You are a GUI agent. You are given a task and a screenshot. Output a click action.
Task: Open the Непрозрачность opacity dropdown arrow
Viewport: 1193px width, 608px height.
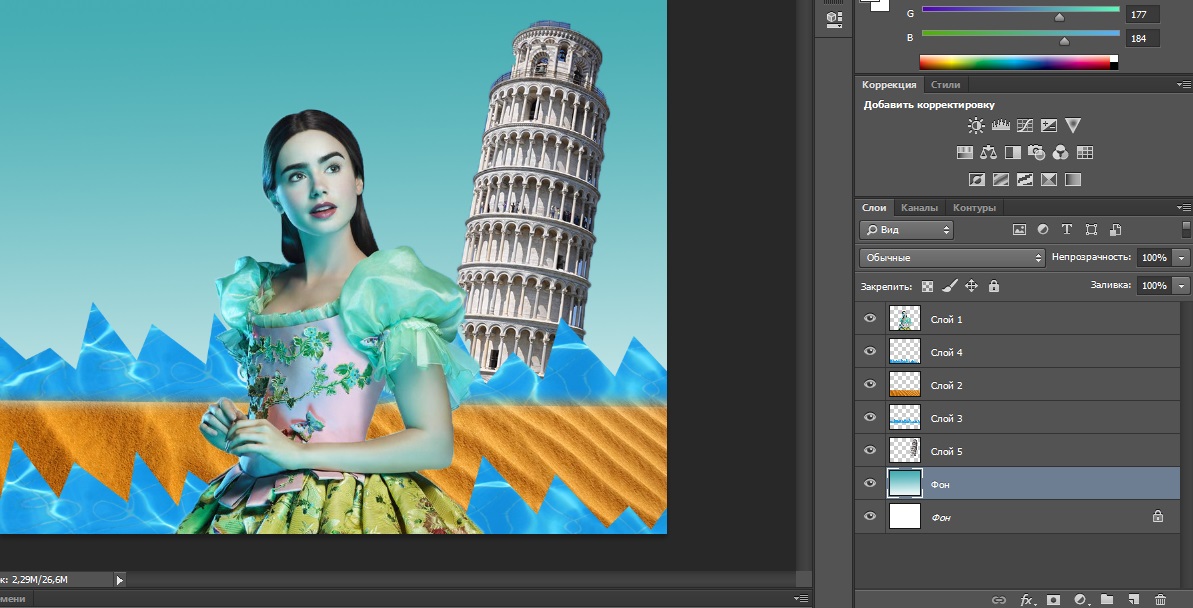[x=1182, y=257]
